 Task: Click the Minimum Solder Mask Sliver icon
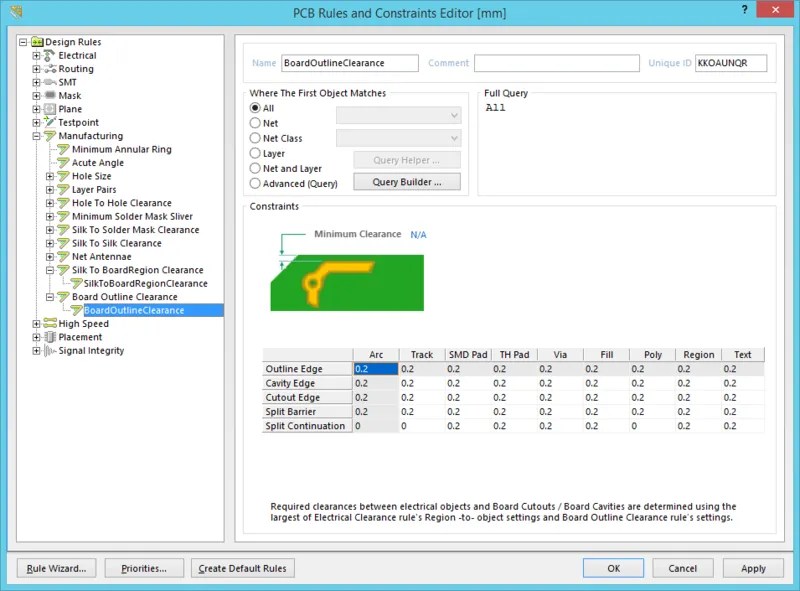(x=63, y=216)
